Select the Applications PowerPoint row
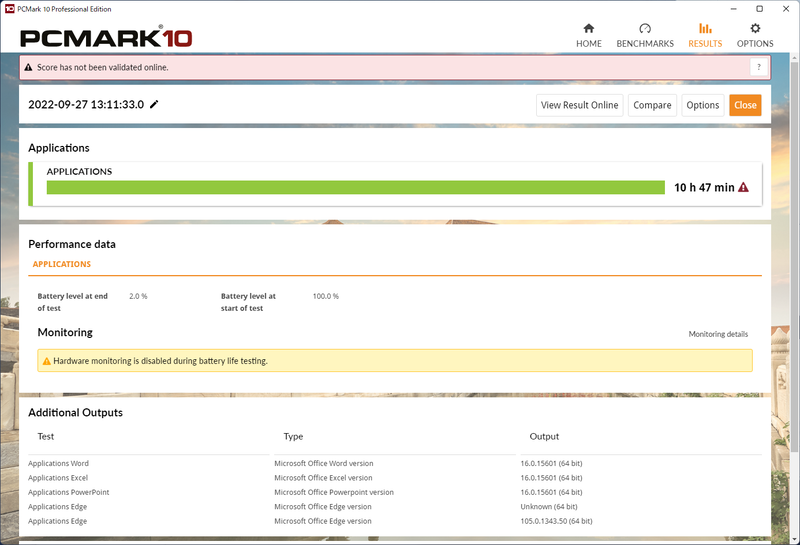 (x=395, y=492)
